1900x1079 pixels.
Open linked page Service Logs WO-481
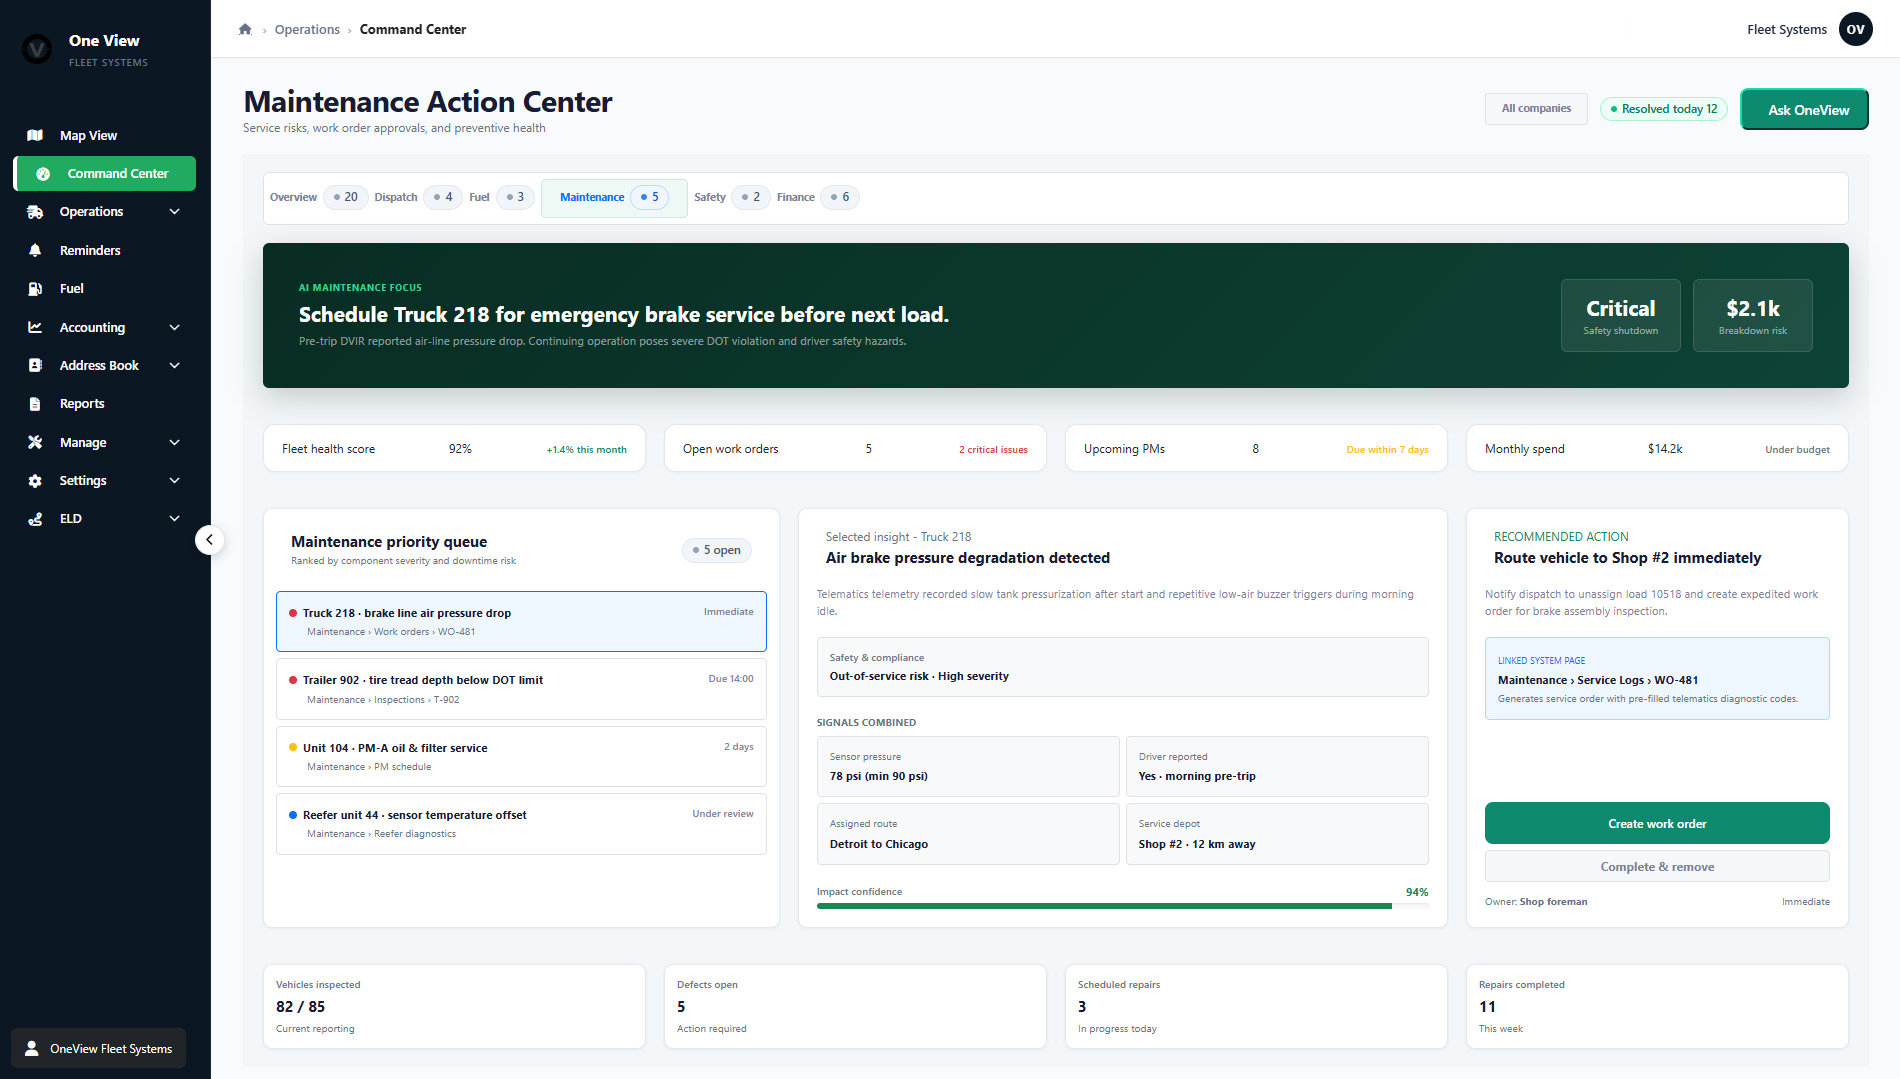click(x=1657, y=679)
